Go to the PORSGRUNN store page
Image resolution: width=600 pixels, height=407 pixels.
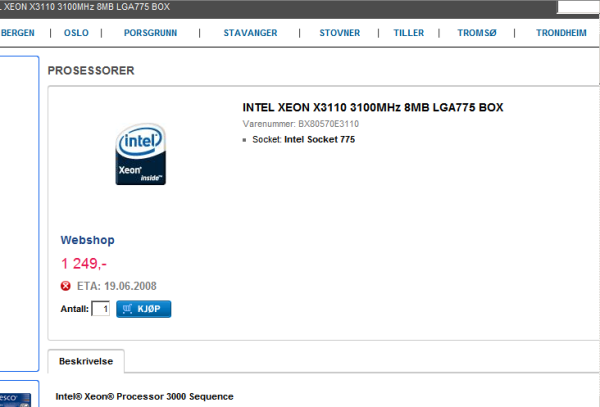[x=150, y=33]
